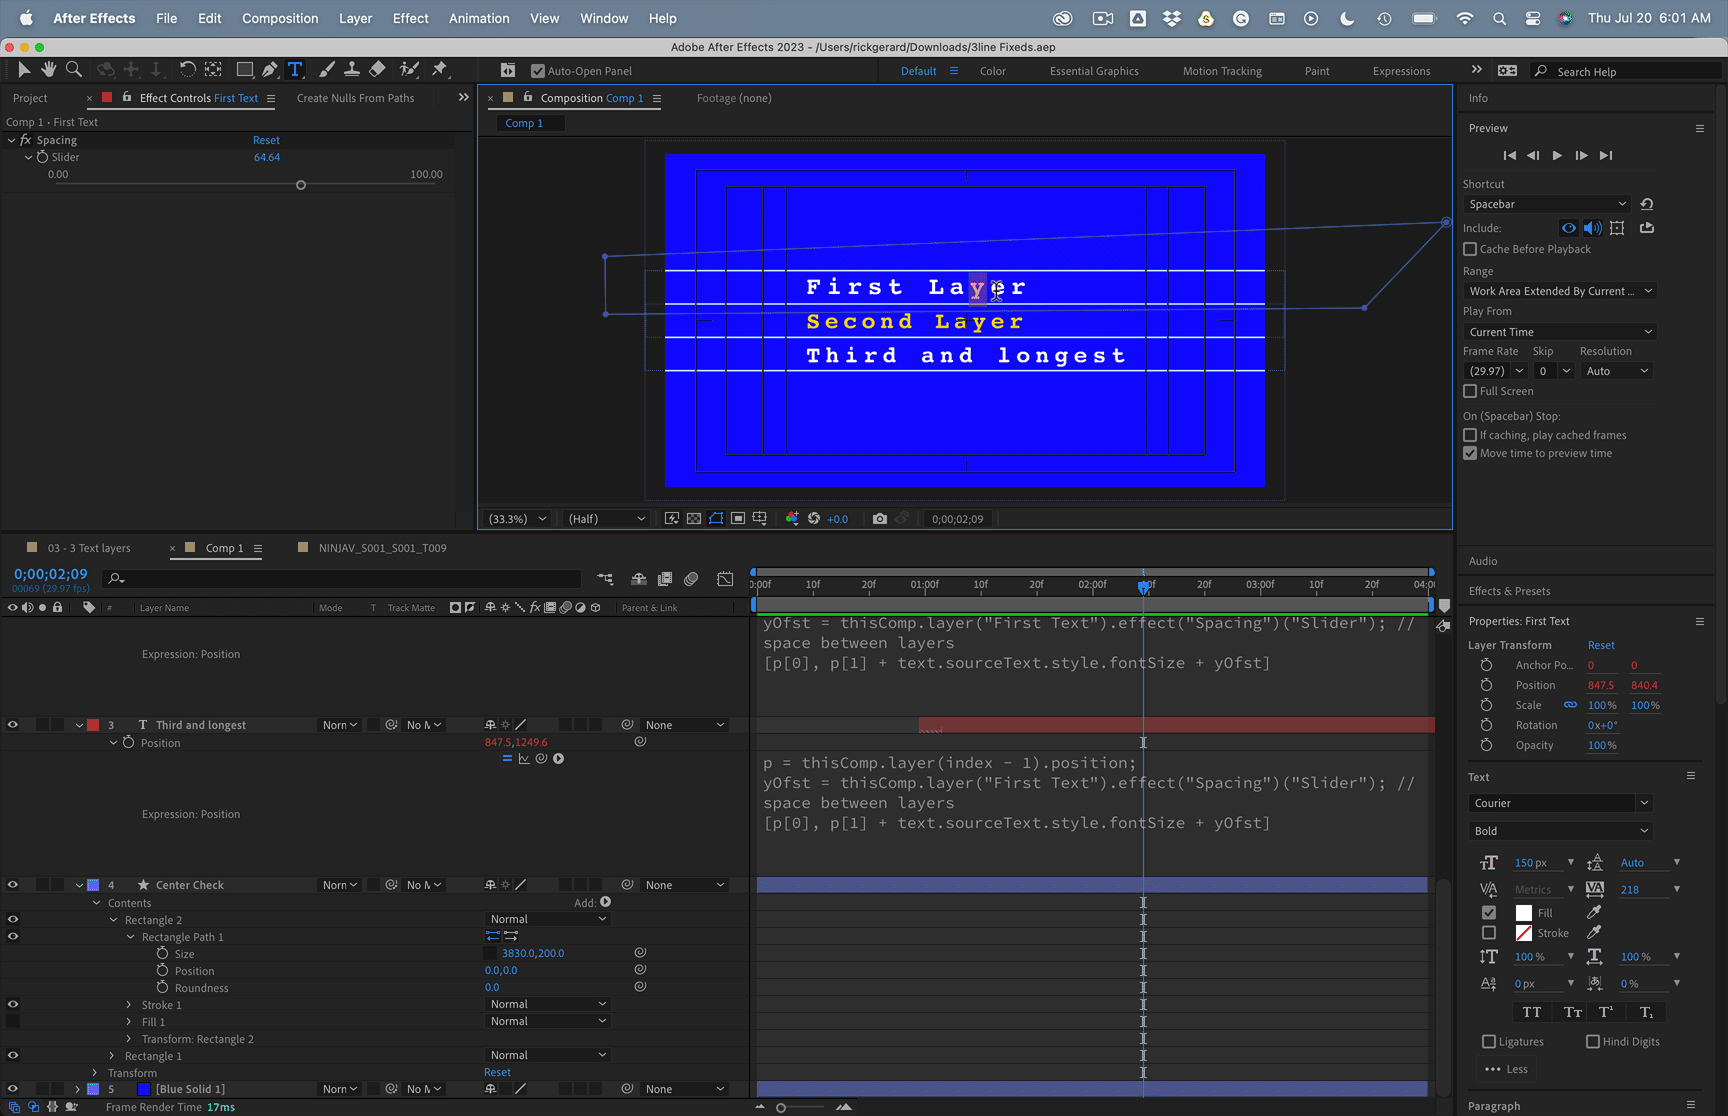Reset the Spacing effect
Screen dimensions: 1728x1116
tap(266, 140)
